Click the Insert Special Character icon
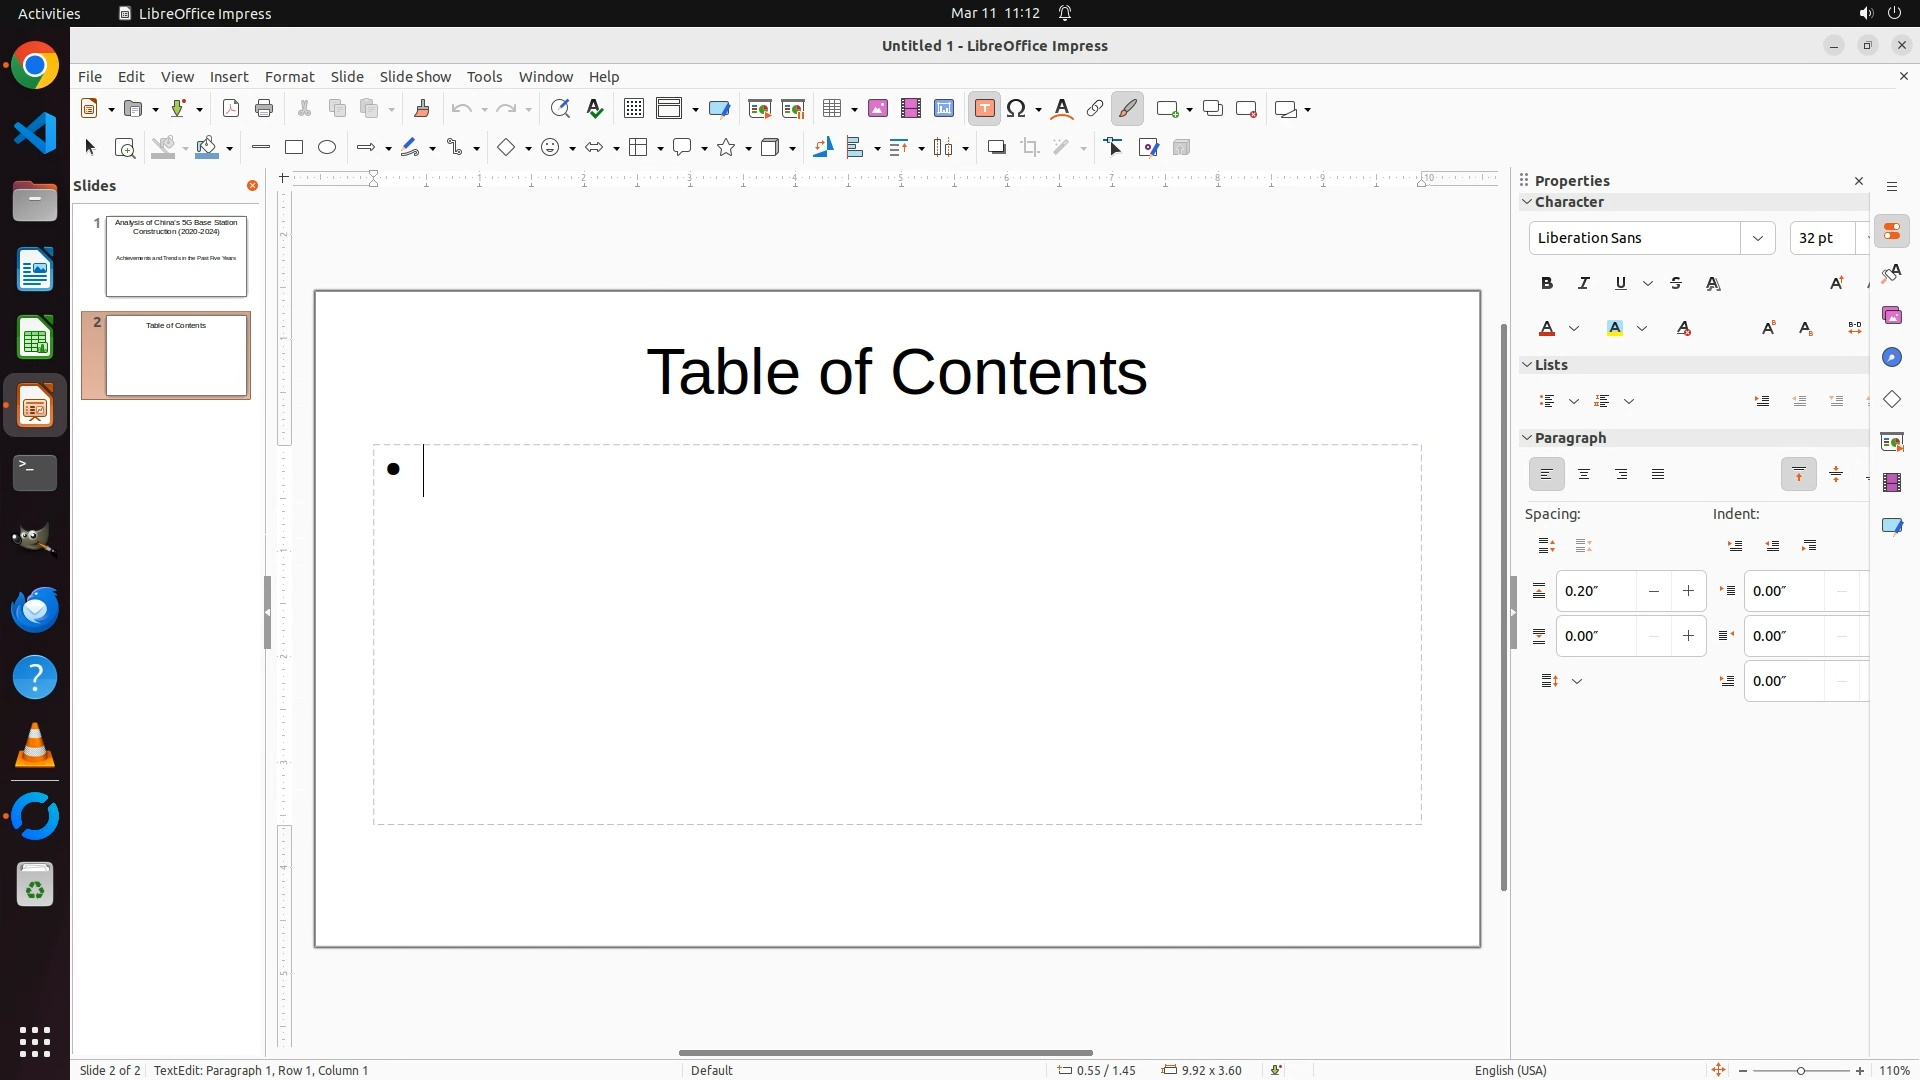This screenshot has height=1080, width=1920. click(1017, 109)
